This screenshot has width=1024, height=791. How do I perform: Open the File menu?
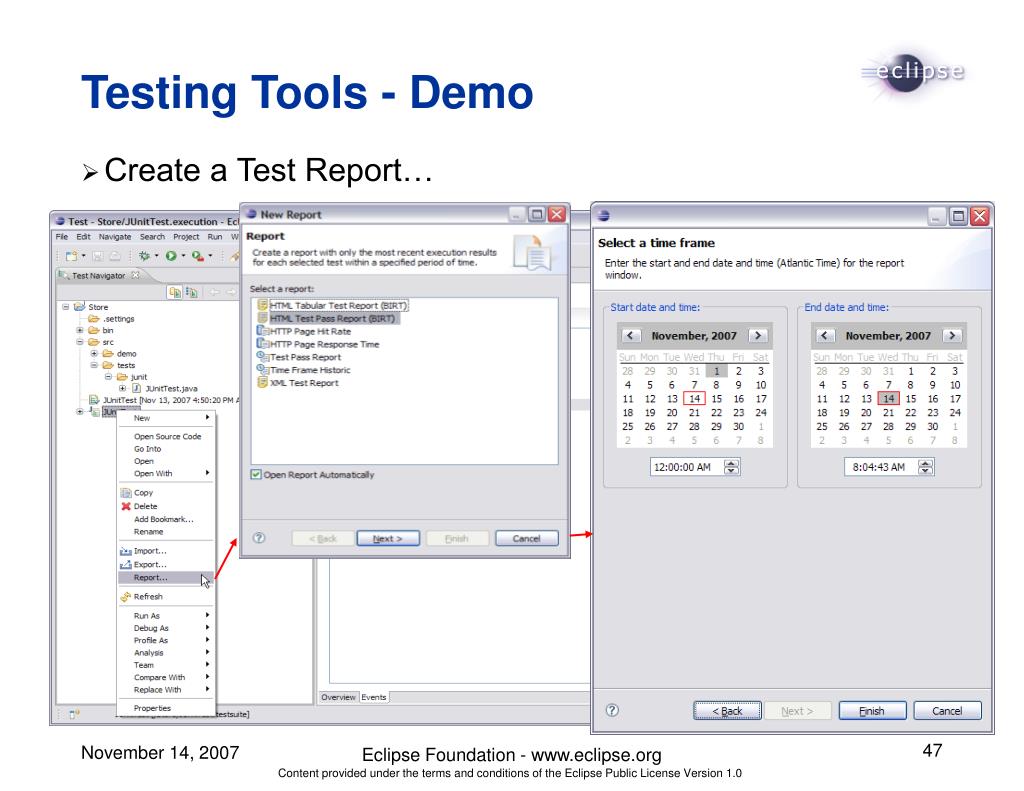pyautogui.click(x=62, y=236)
